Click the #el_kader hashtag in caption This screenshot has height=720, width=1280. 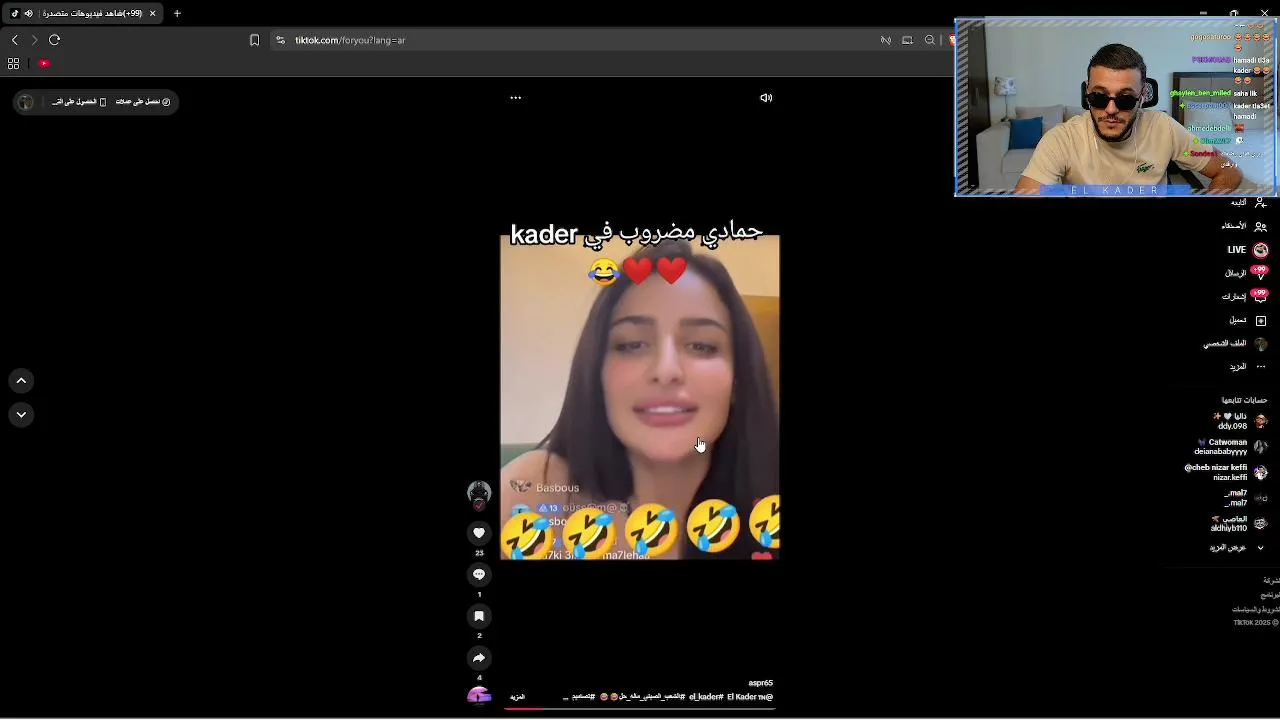(706, 697)
